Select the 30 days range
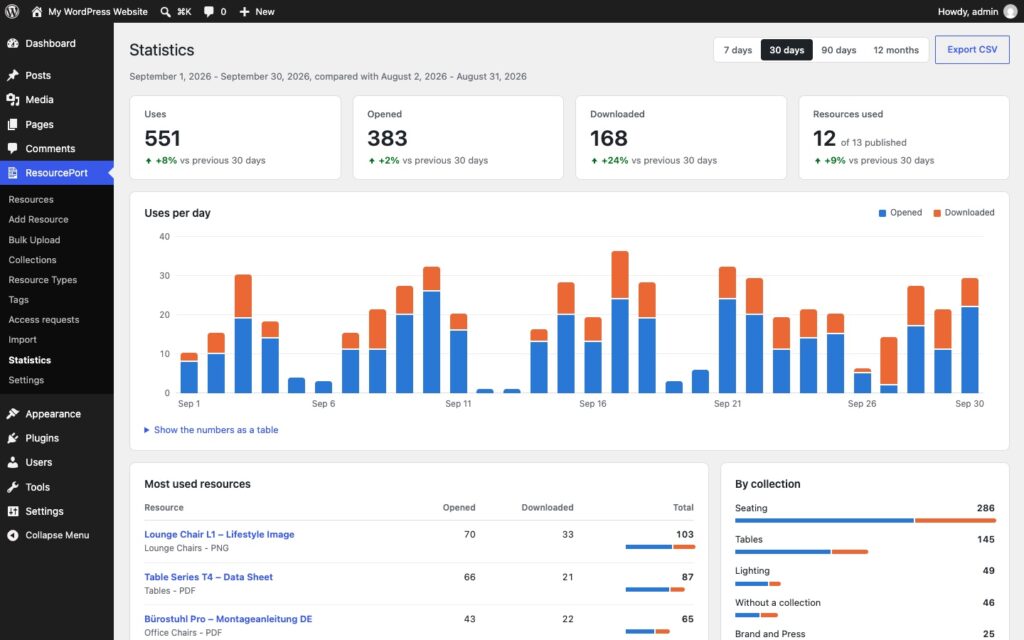The image size is (1024, 640). coord(786,50)
